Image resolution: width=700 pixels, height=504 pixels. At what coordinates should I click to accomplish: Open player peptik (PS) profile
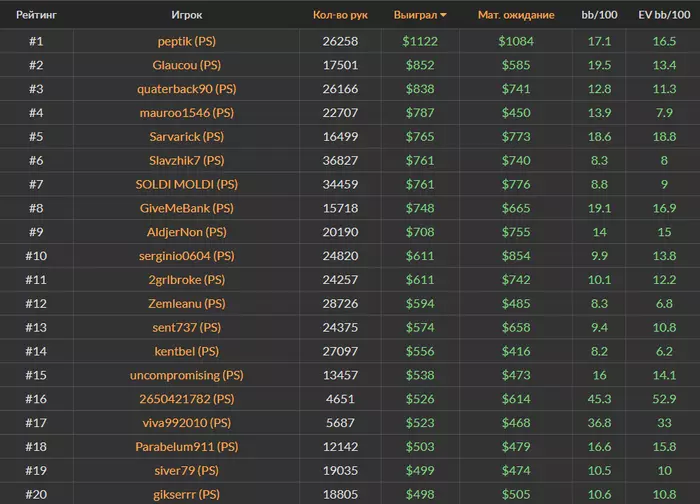tap(187, 41)
